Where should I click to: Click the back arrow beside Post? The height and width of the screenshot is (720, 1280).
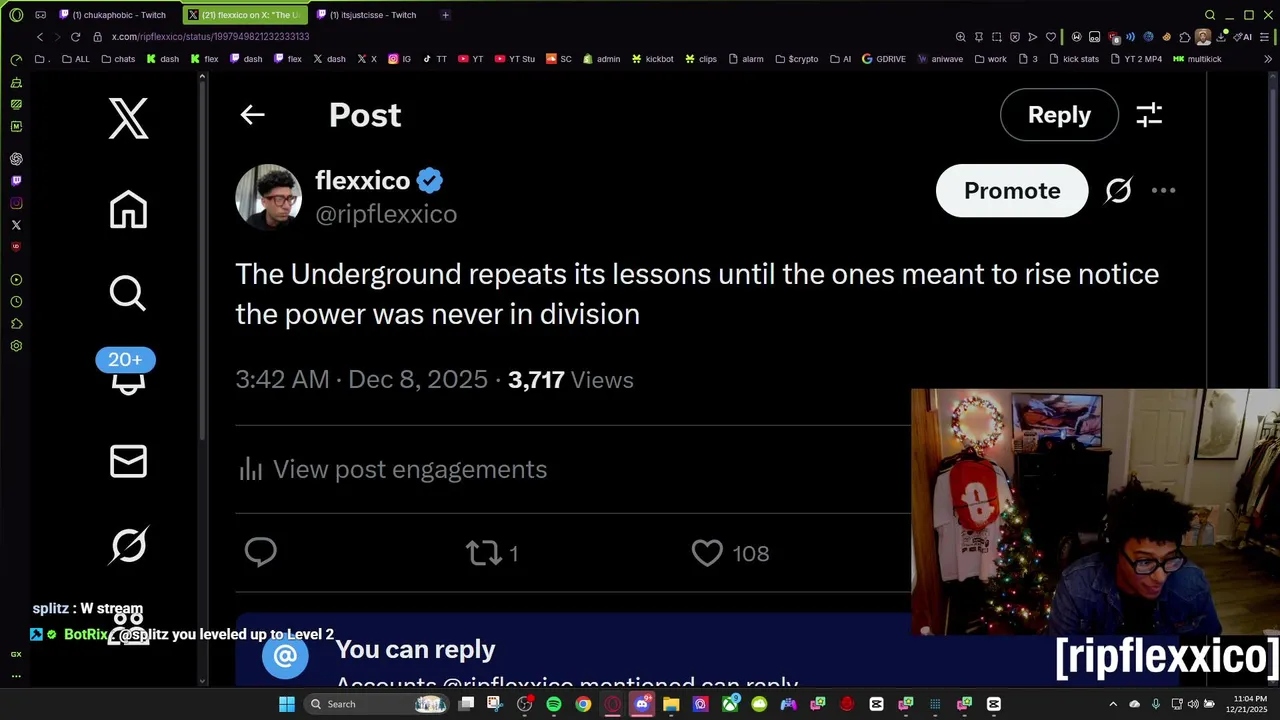(x=252, y=115)
